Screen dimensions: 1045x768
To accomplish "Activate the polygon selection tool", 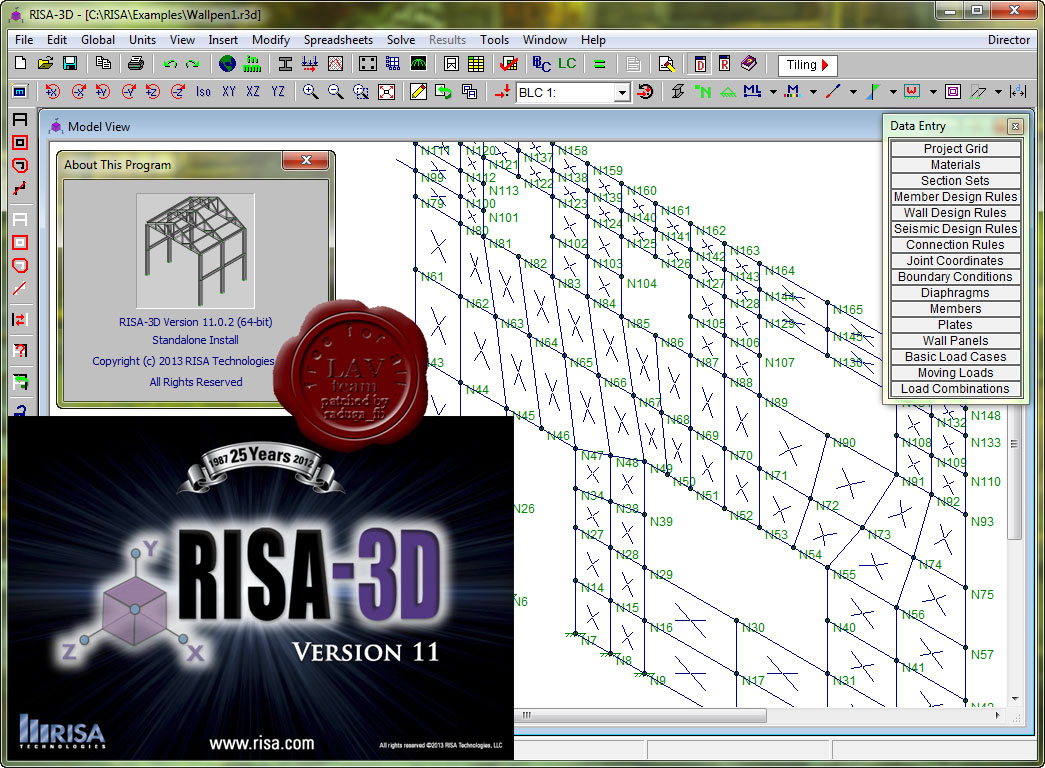I will [x=20, y=165].
